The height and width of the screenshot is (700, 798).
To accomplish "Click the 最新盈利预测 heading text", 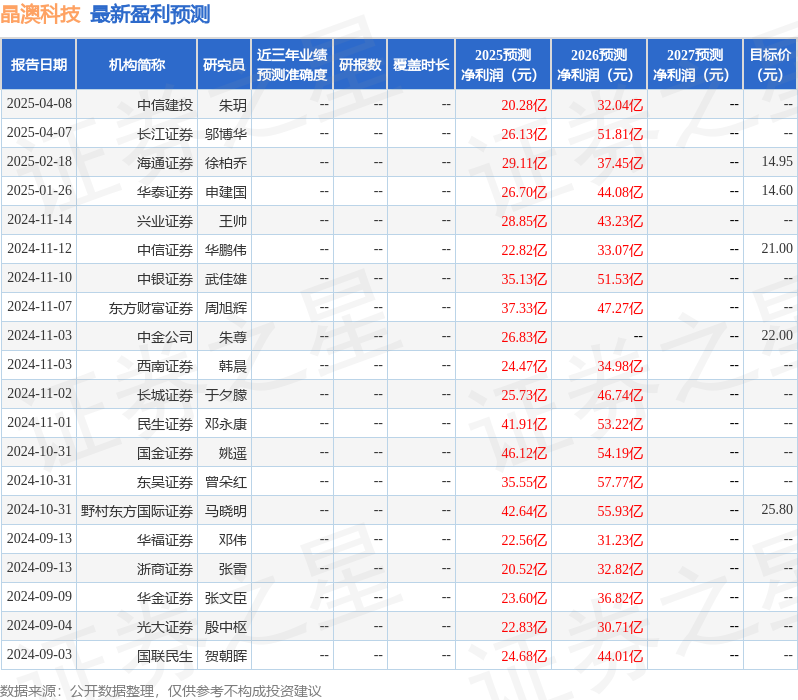I will coord(150,15).
